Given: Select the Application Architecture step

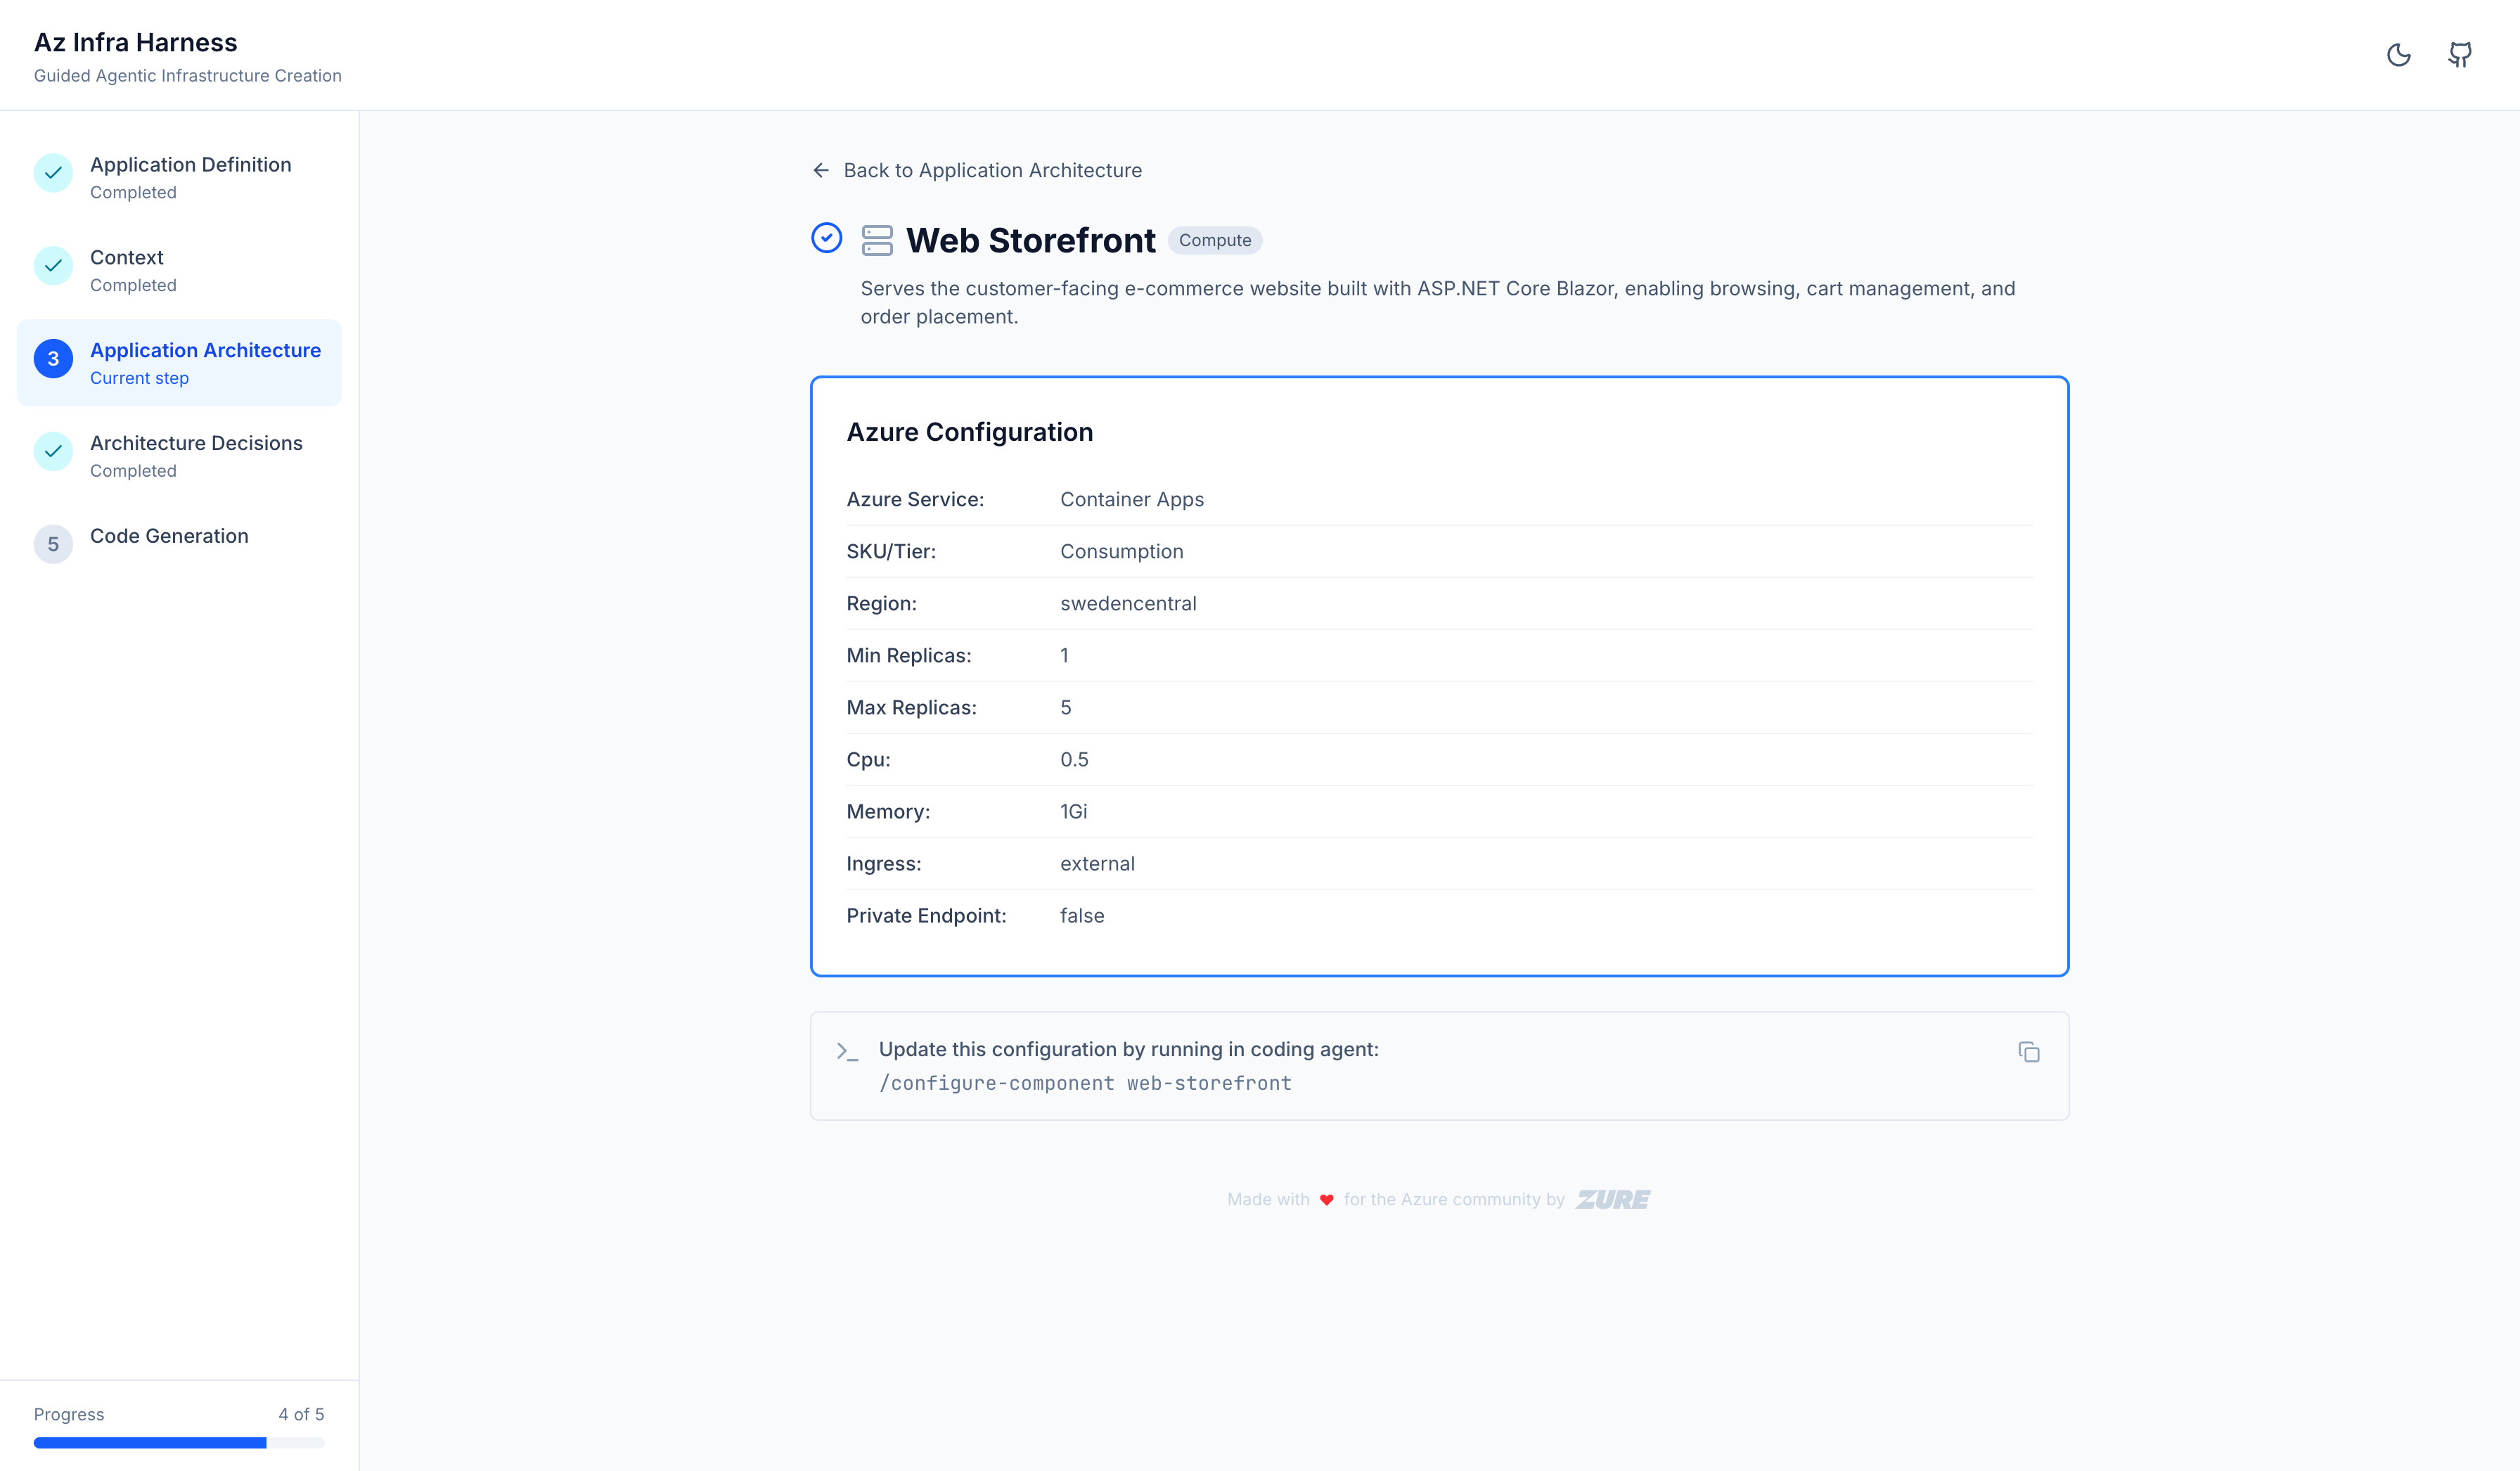Looking at the screenshot, I should 205,350.
